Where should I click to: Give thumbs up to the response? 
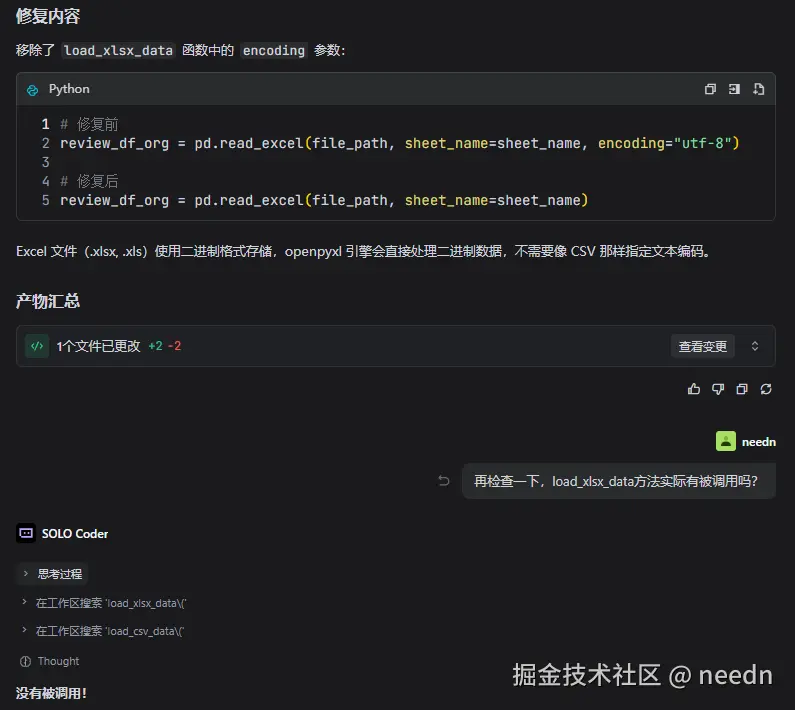(x=694, y=389)
